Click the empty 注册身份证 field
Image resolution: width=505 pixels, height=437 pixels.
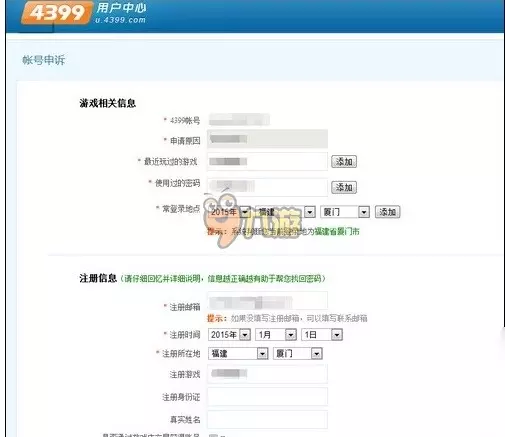[x=267, y=397]
